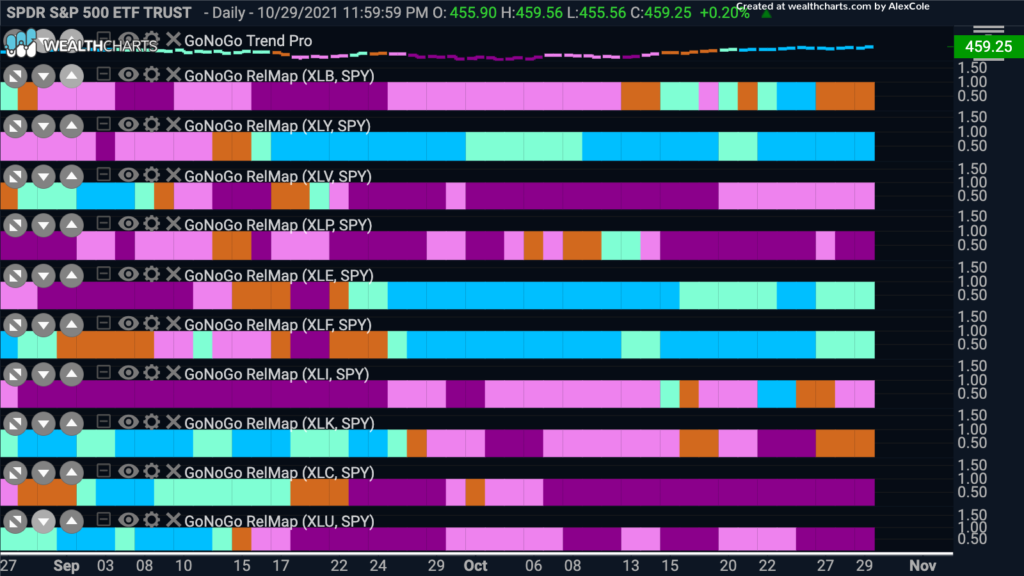Move XLF RelMap pane up

(x=71, y=325)
